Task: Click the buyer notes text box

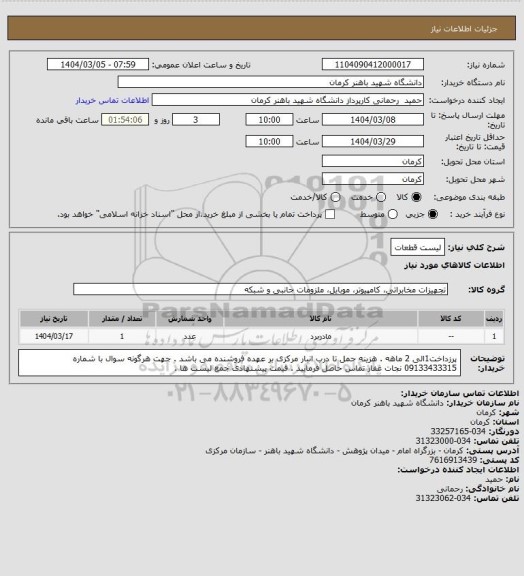Action: pos(239,363)
